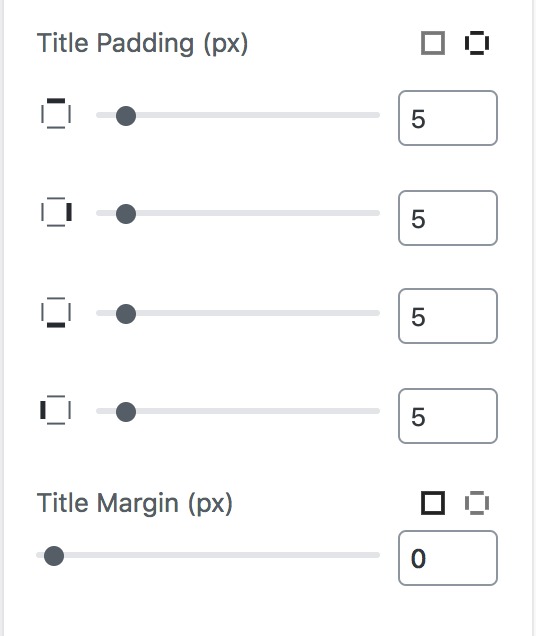
Task: Click the right padding slider handle
Action: pos(126,214)
